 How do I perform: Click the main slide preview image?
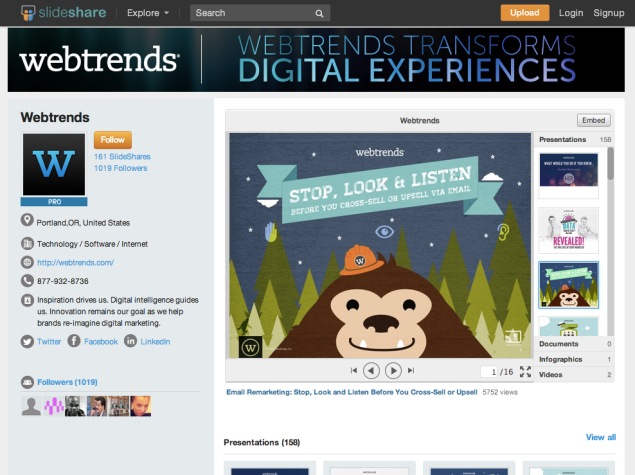[x=380, y=245]
